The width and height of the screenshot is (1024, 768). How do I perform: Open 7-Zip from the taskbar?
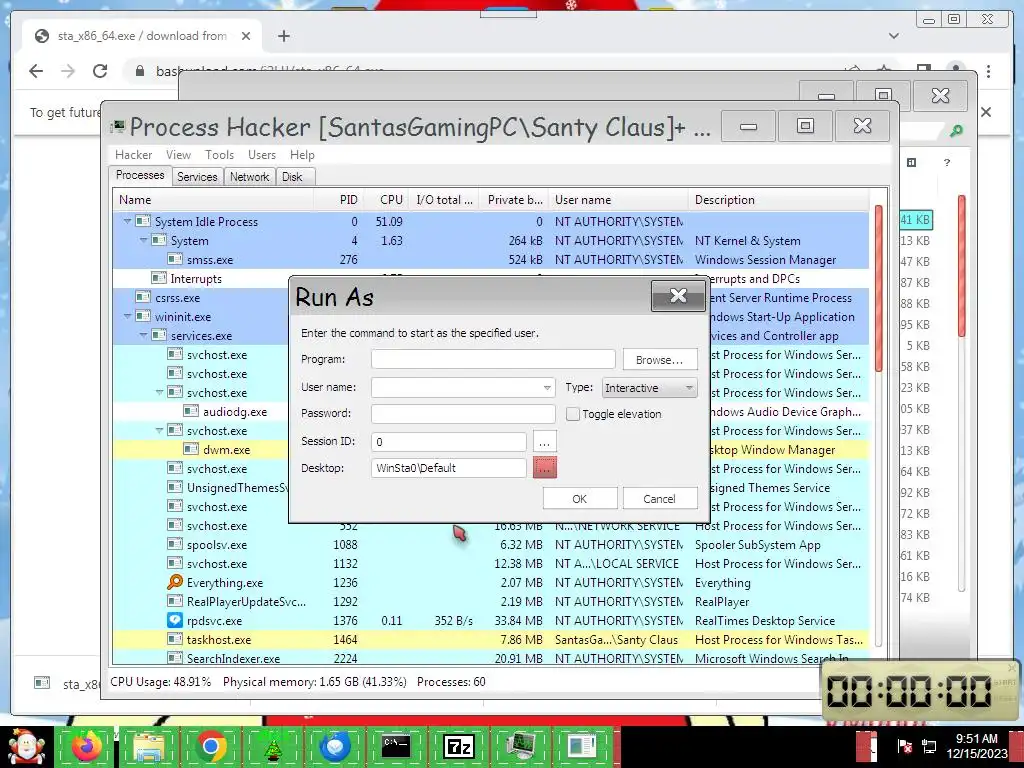458,746
